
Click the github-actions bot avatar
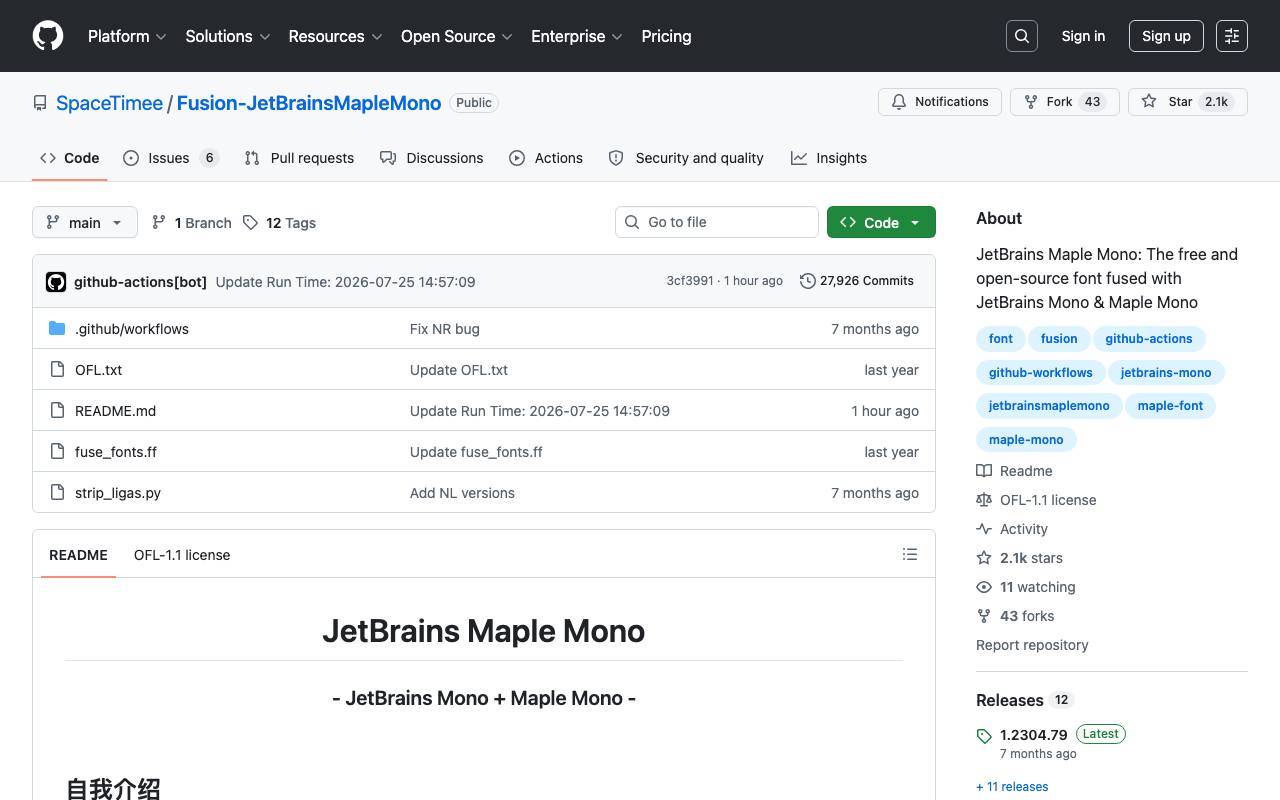pos(56,282)
